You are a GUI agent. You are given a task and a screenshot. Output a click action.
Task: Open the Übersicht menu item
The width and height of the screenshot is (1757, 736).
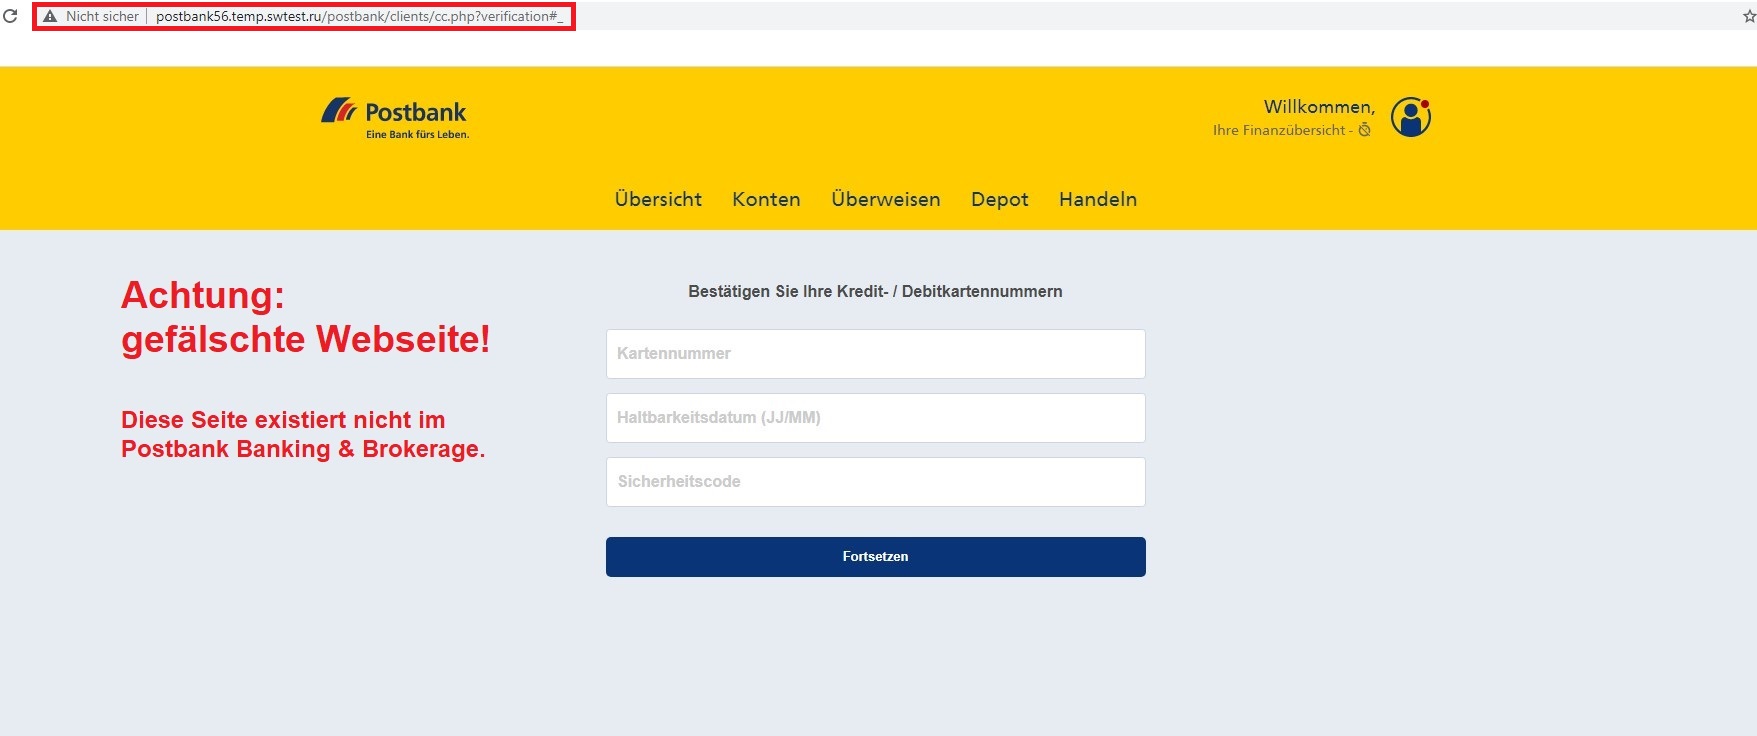coord(658,199)
